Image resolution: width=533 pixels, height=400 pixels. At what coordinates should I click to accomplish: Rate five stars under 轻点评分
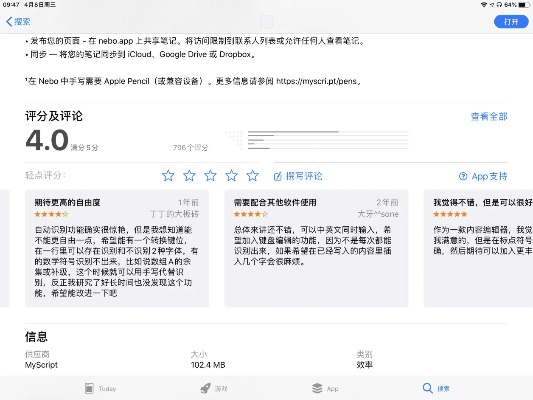tap(253, 176)
